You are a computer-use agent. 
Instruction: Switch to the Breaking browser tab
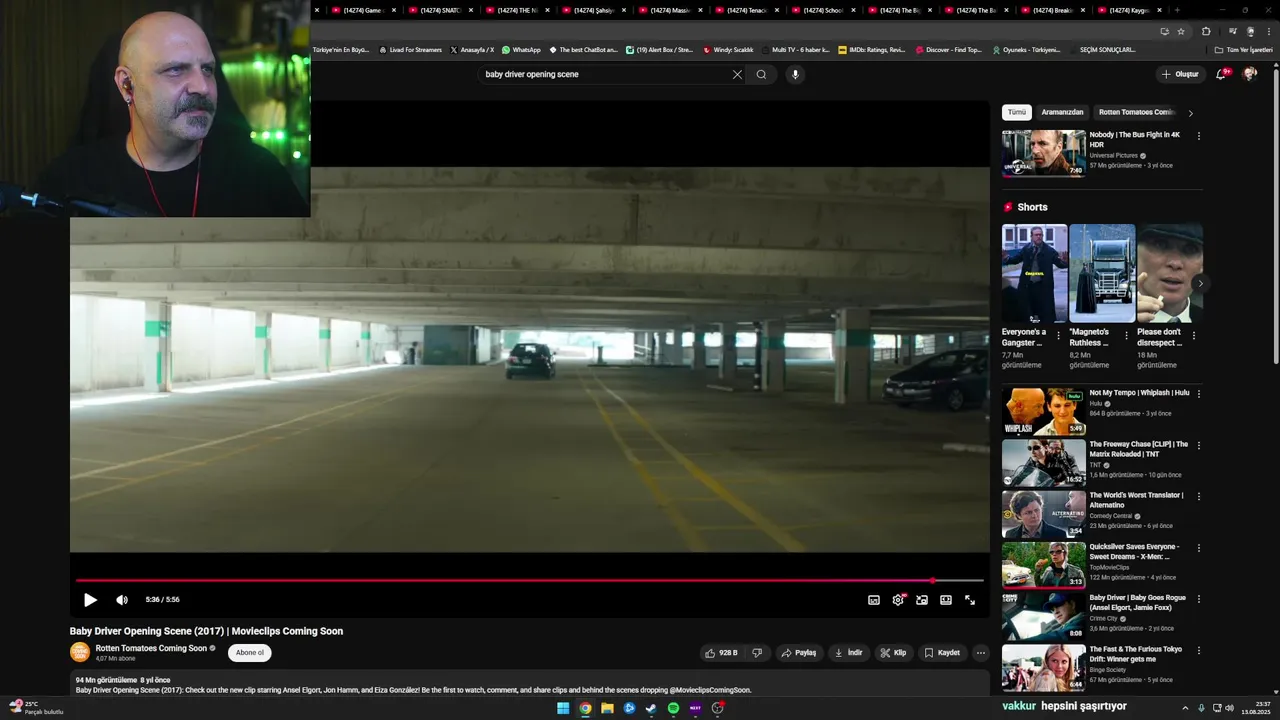[1052, 10]
